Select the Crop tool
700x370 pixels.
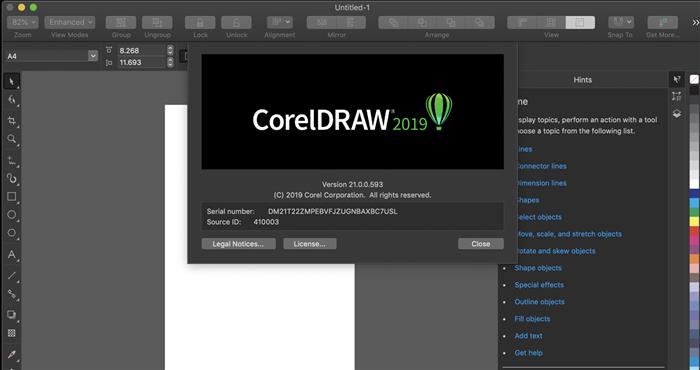pos(12,121)
